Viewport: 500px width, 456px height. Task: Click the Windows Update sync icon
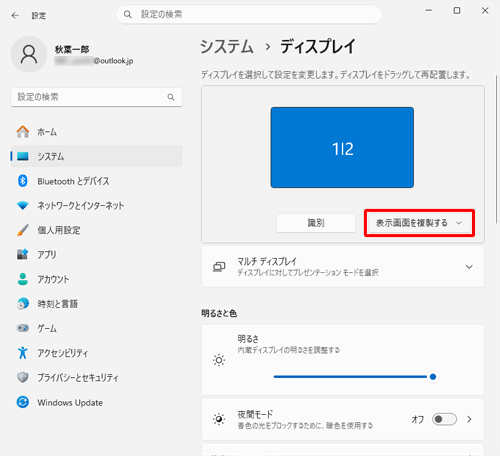click(x=23, y=402)
